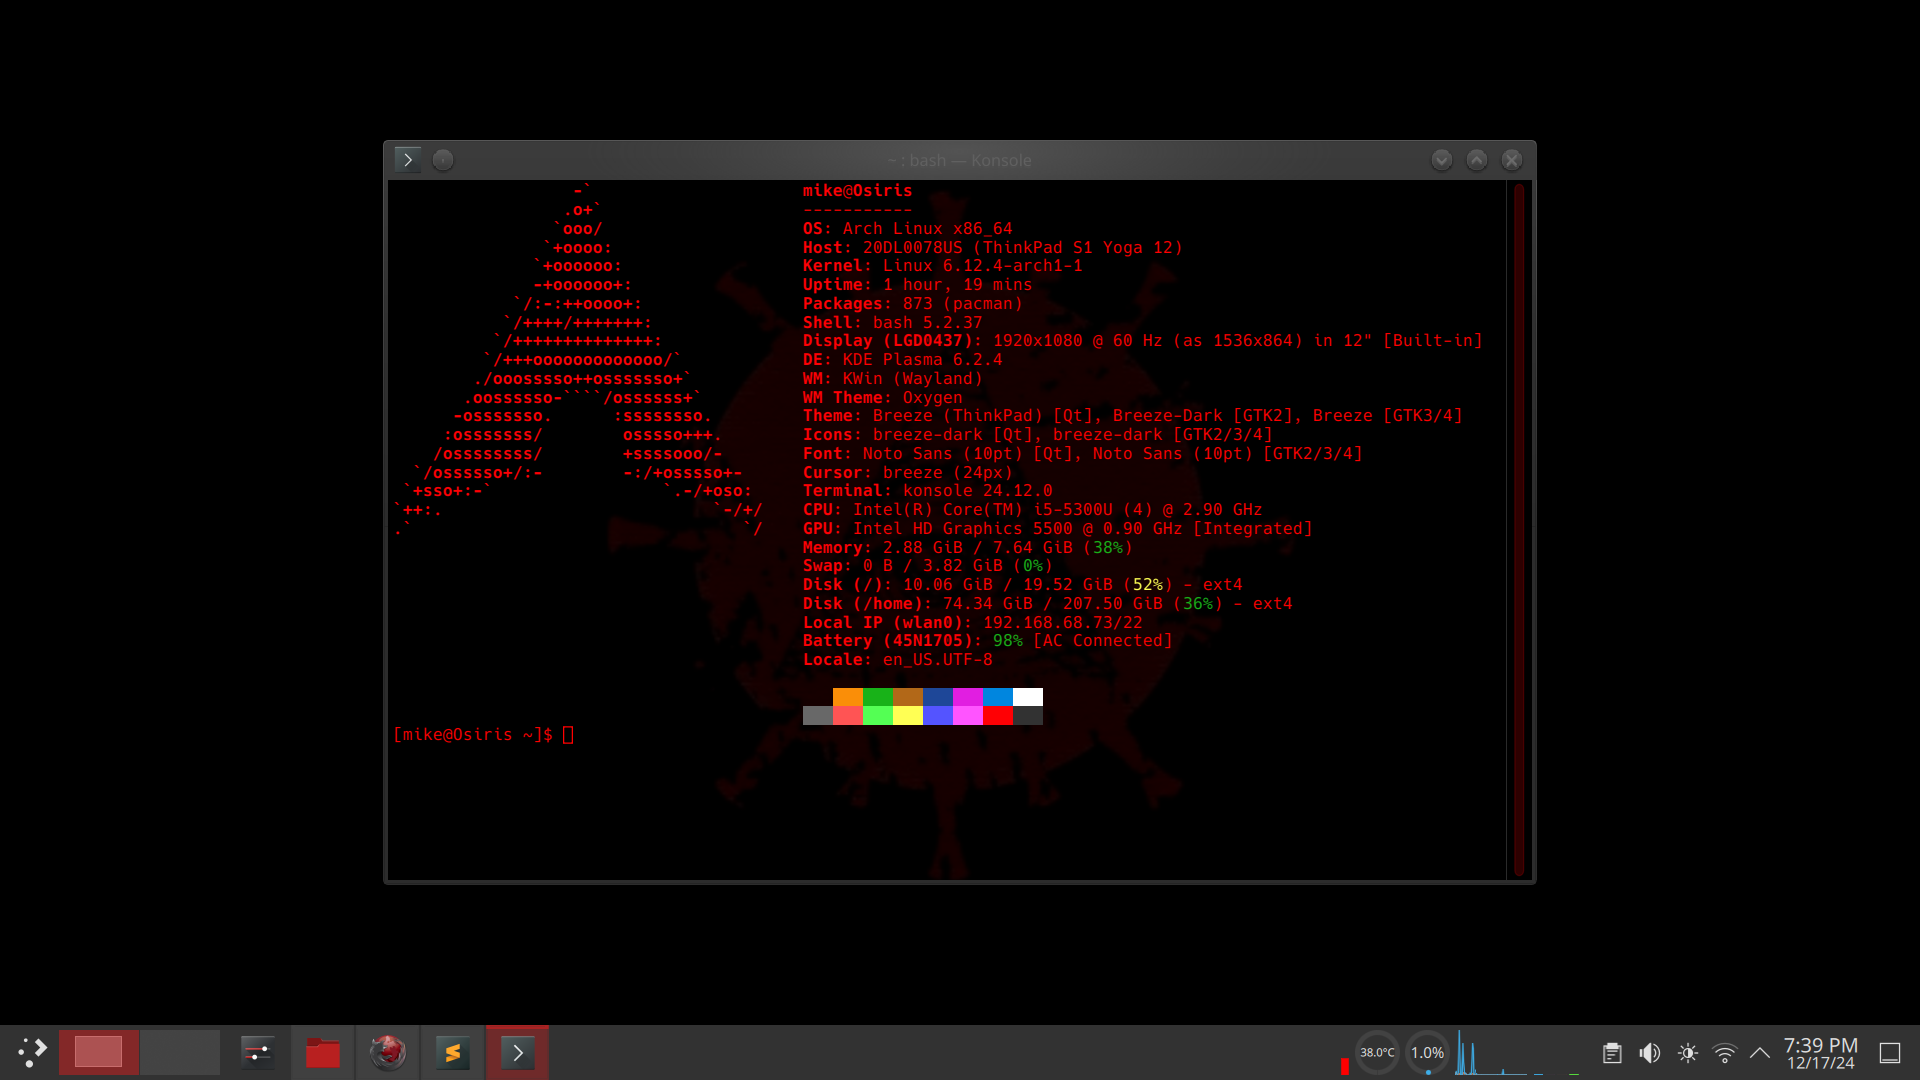
Task: Minimize Konsole with the down chevron button
Action: [1441, 160]
